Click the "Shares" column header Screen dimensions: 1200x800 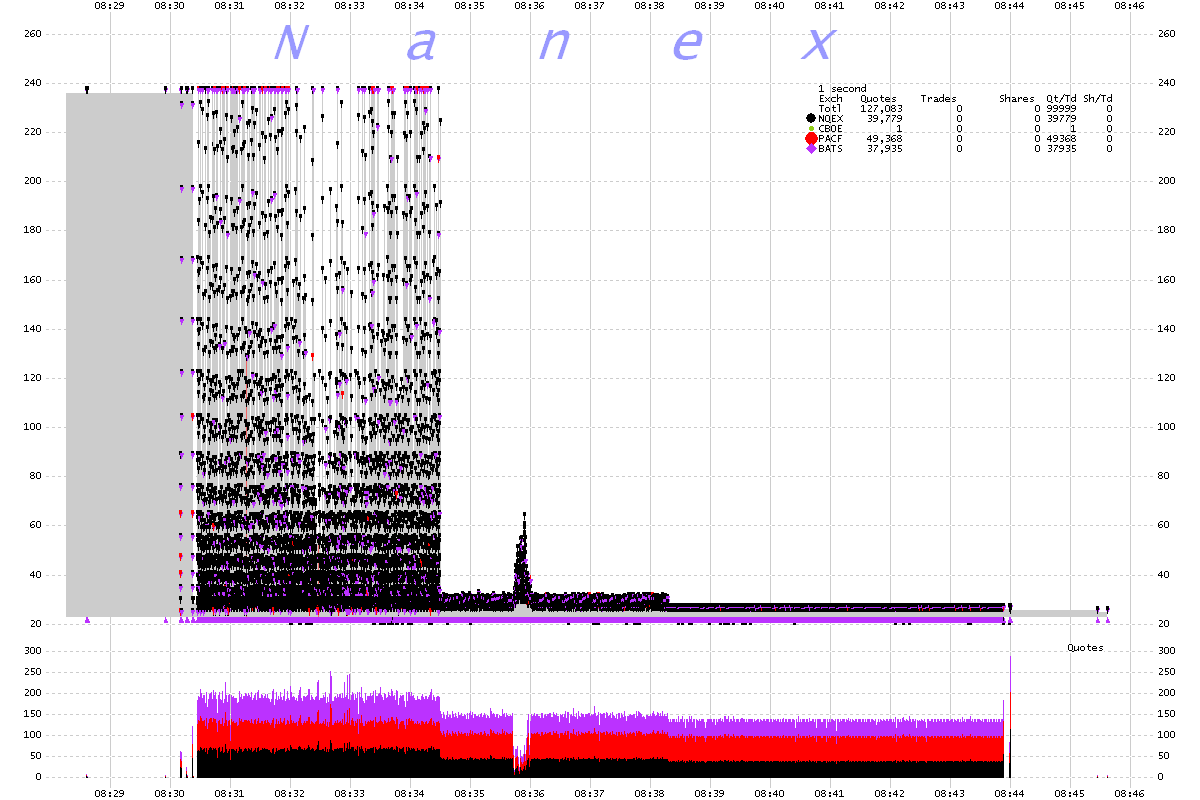pyautogui.click(x=1017, y=99)
